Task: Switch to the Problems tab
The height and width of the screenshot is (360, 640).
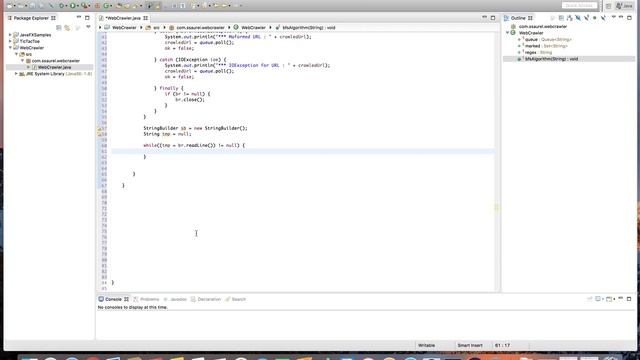Action: pos(146,299)
